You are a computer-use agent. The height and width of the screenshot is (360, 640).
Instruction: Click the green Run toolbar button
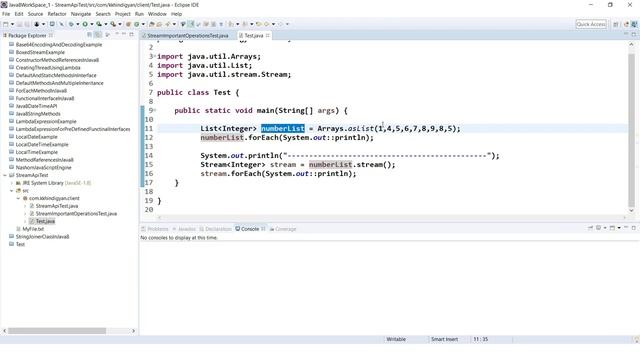point(85,24)
